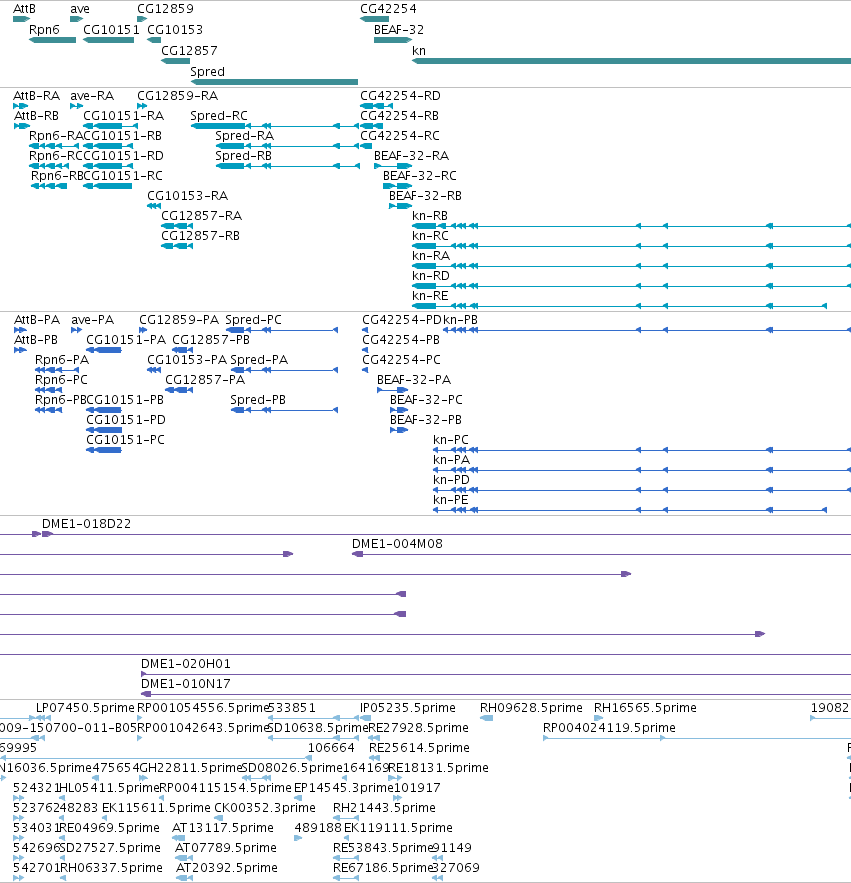Select transcript Rpn6-RC
Viewport: 851px width, 883px height.
point(48,166)
